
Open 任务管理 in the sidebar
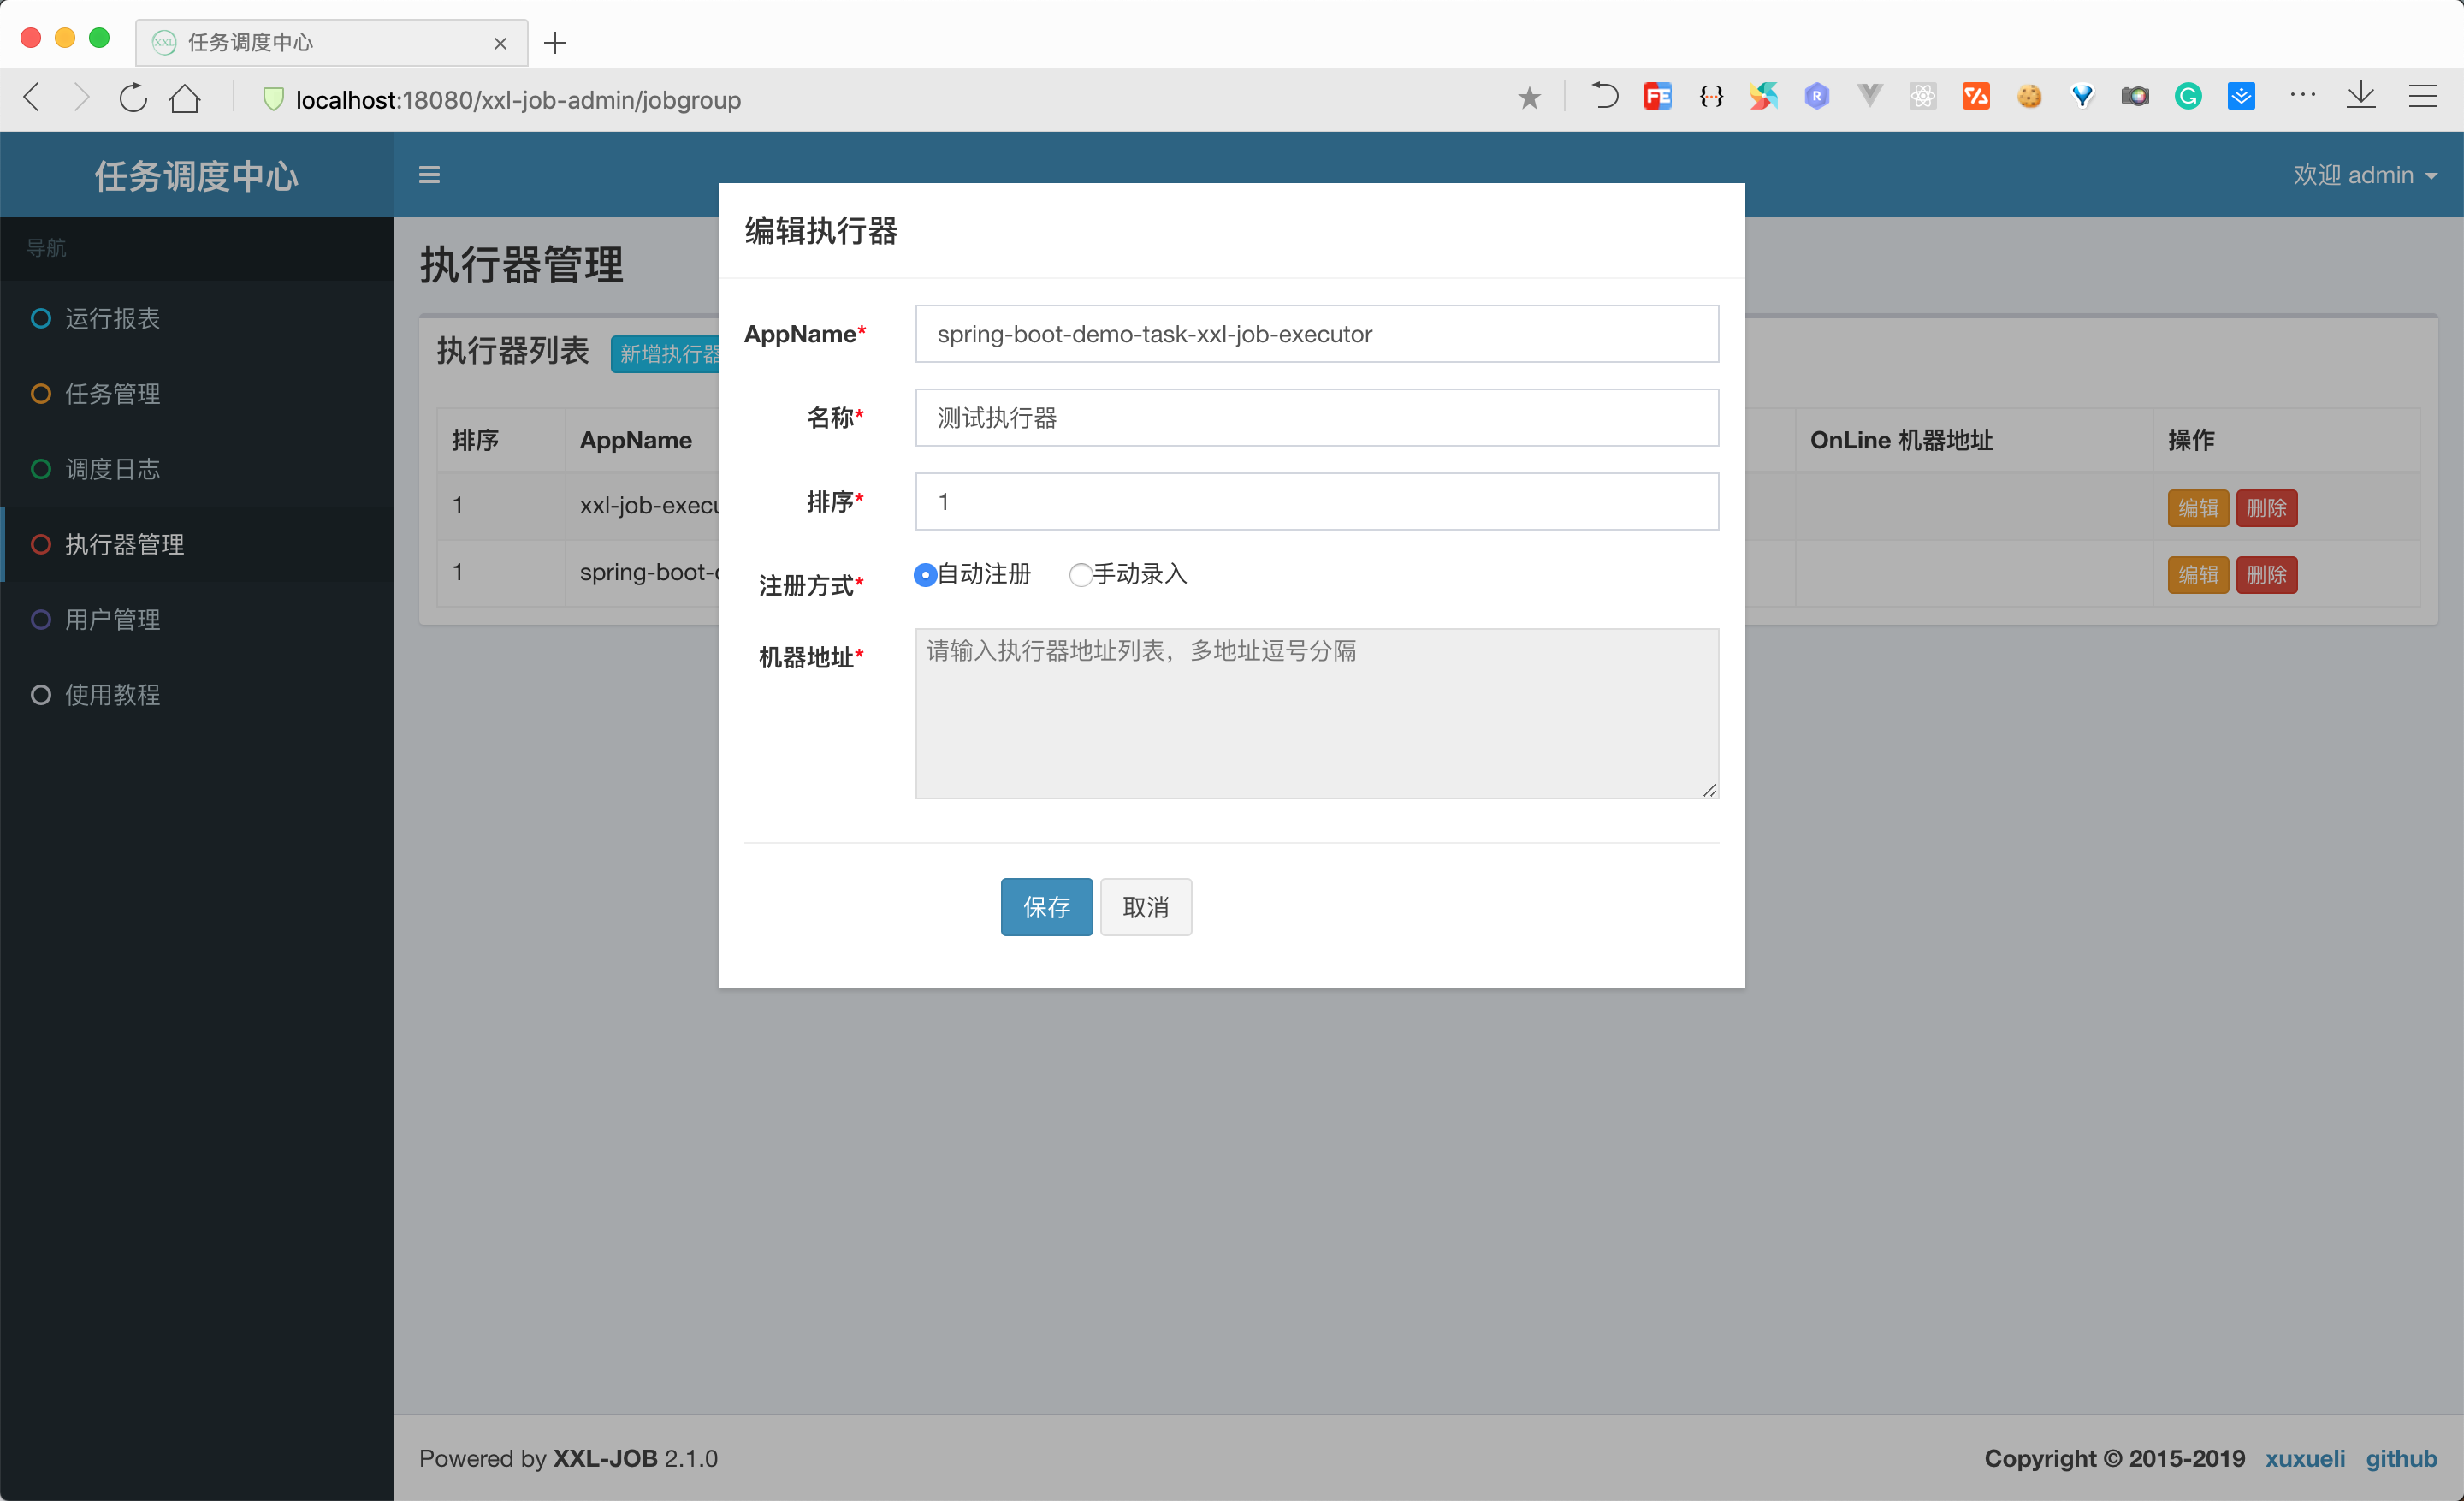pyautogui.click(x=197, y=393)
